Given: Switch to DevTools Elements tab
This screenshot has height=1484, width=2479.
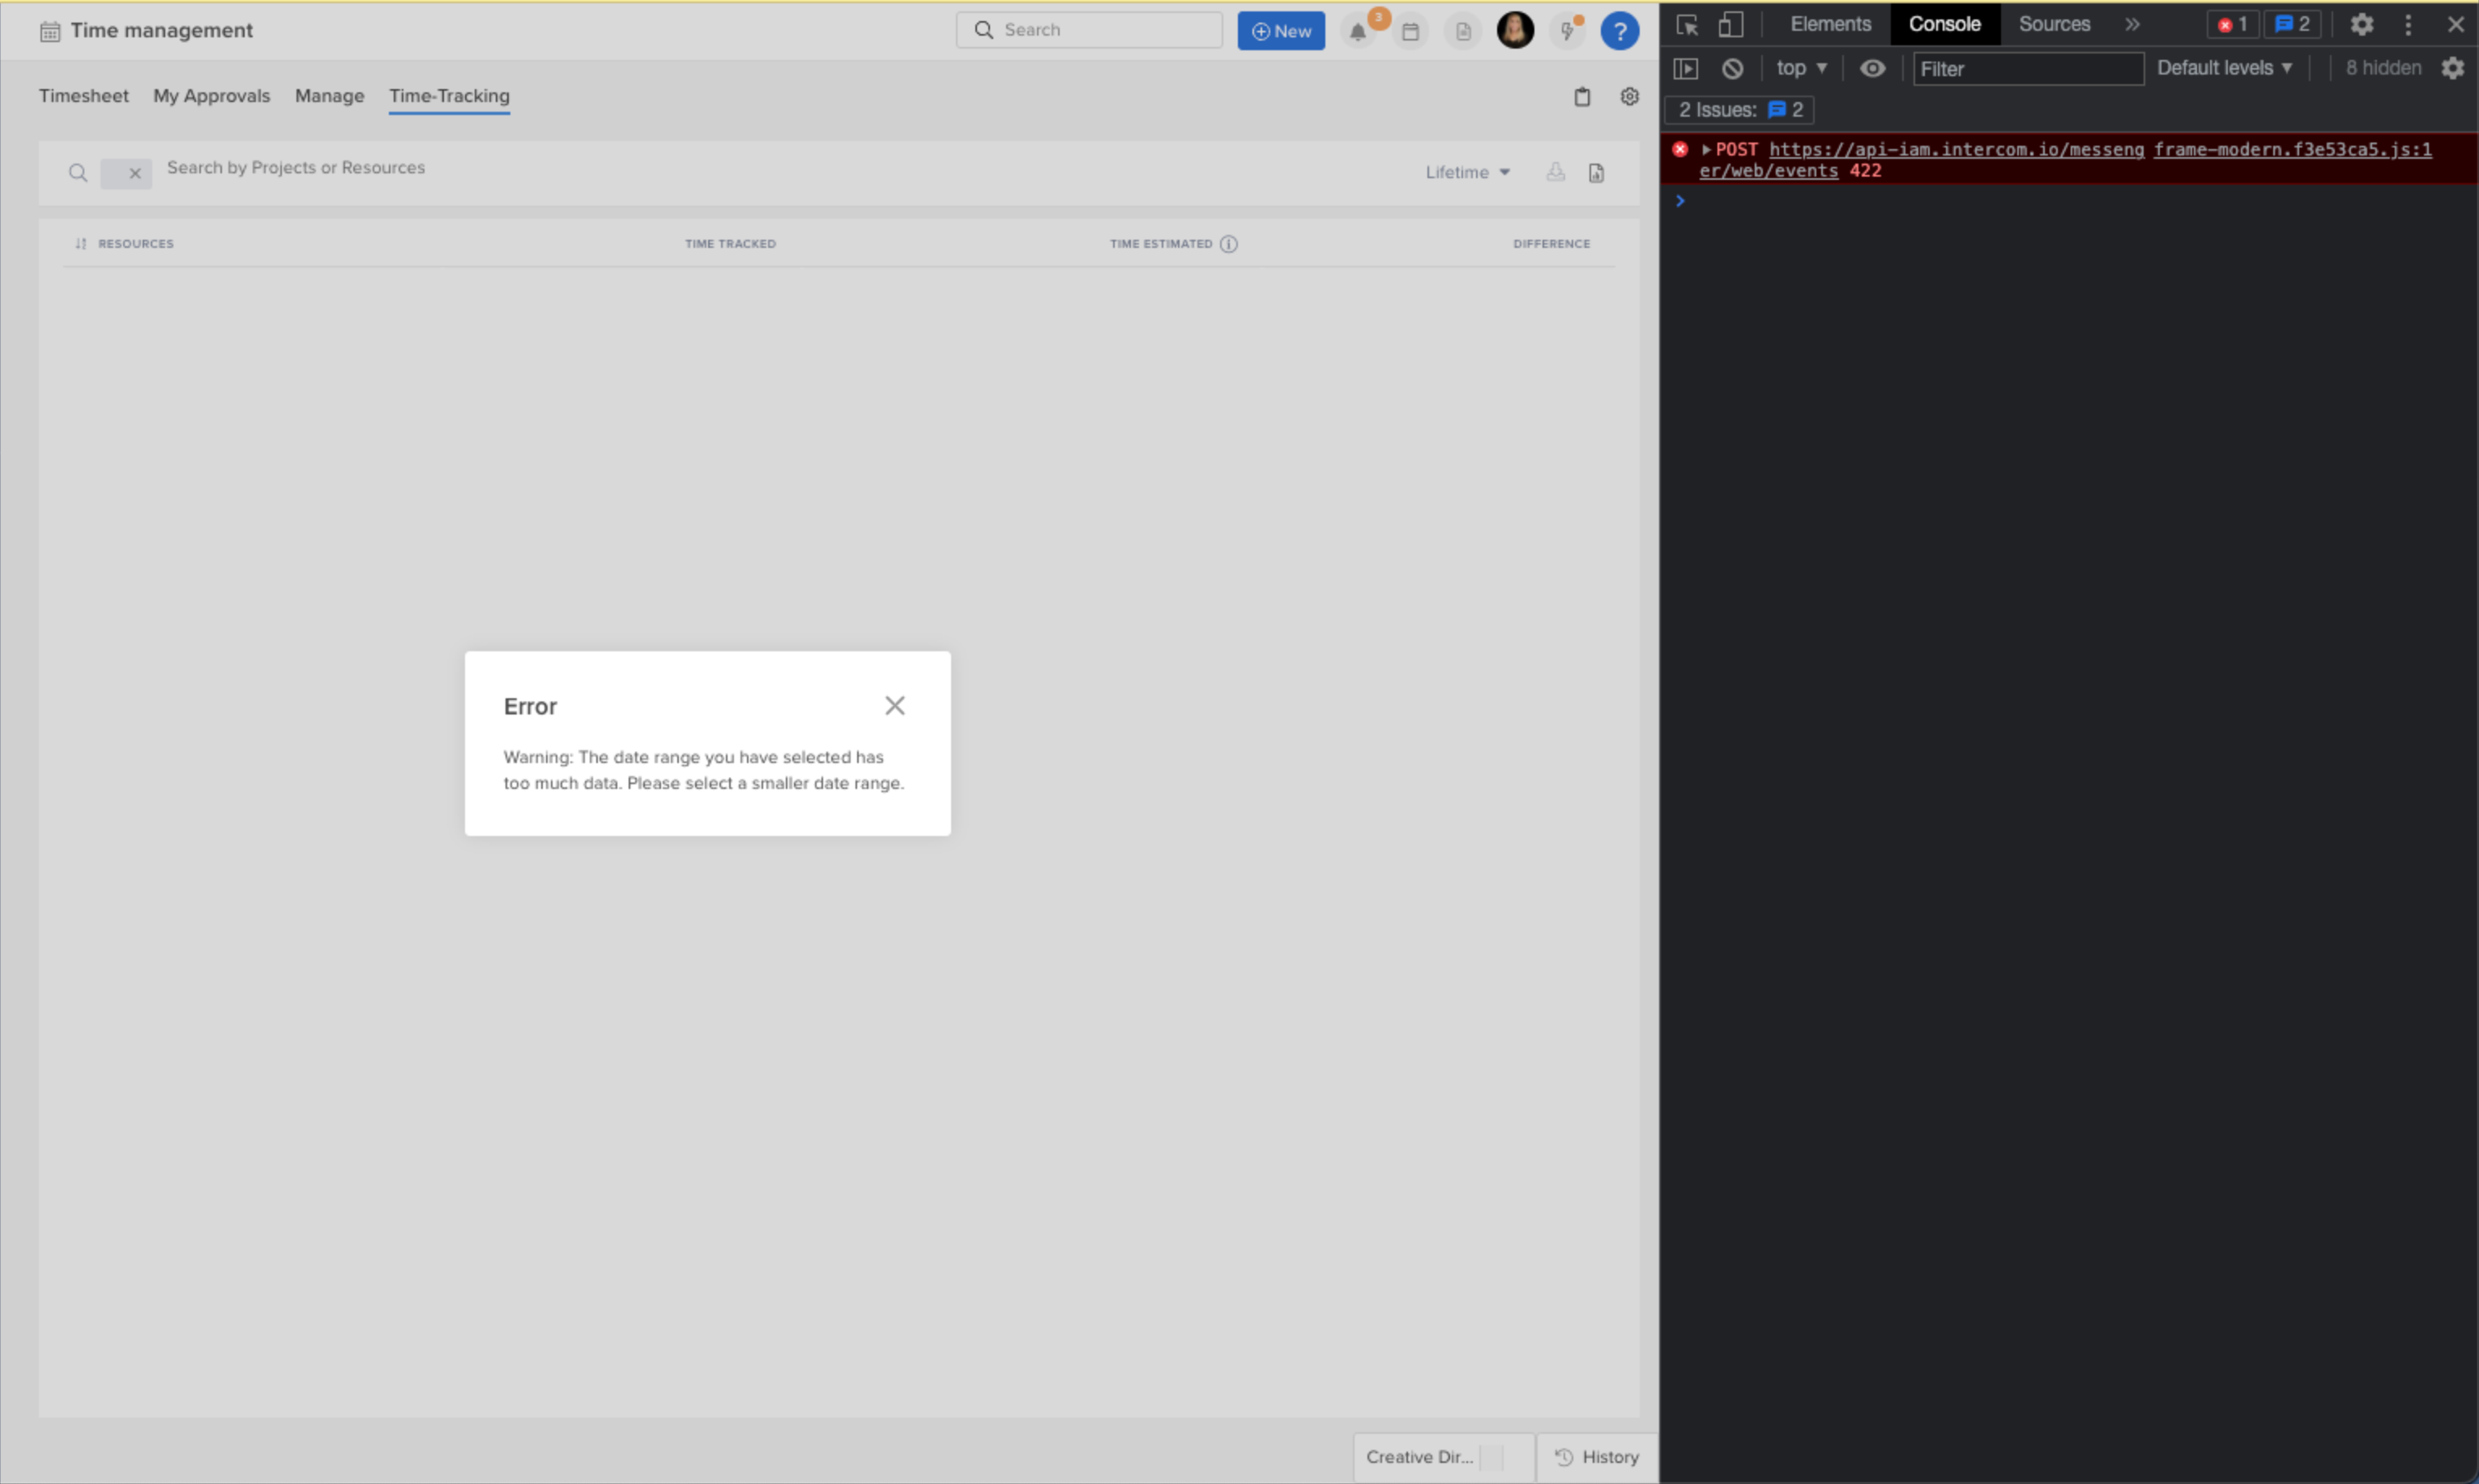Looking at the screenshot, I should pos(1830,24).
